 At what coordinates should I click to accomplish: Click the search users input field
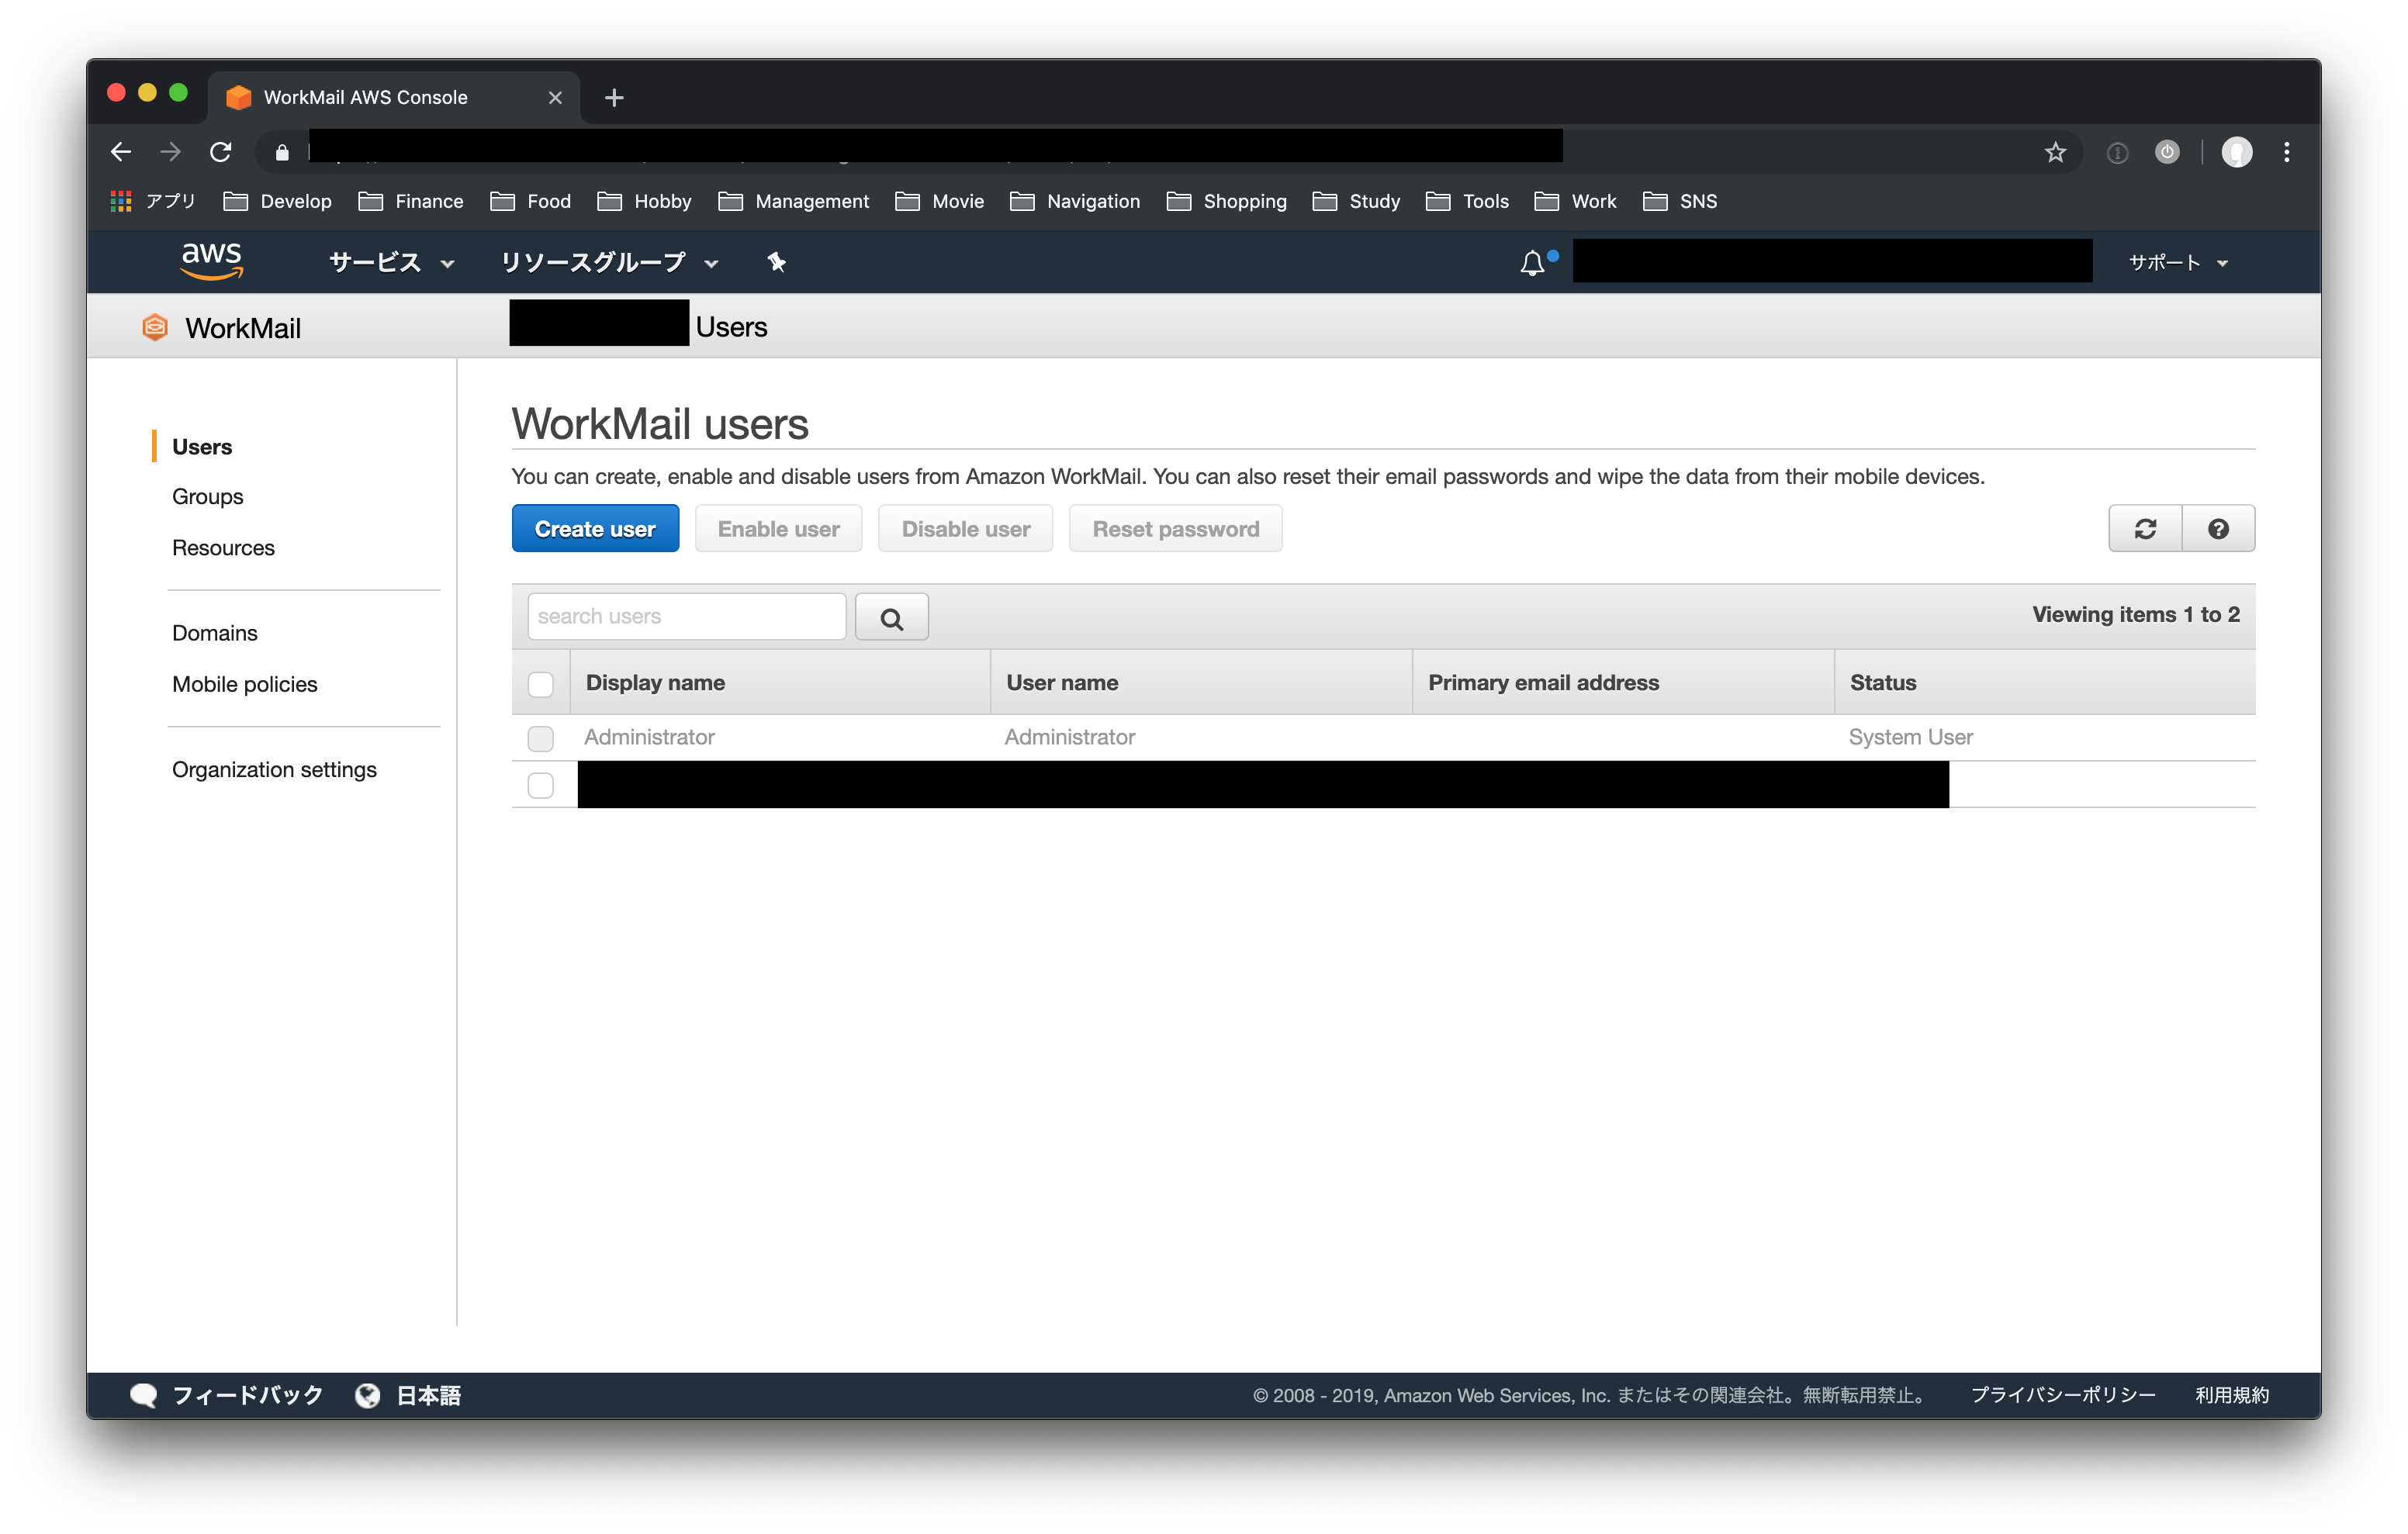[x=686, y=617]
